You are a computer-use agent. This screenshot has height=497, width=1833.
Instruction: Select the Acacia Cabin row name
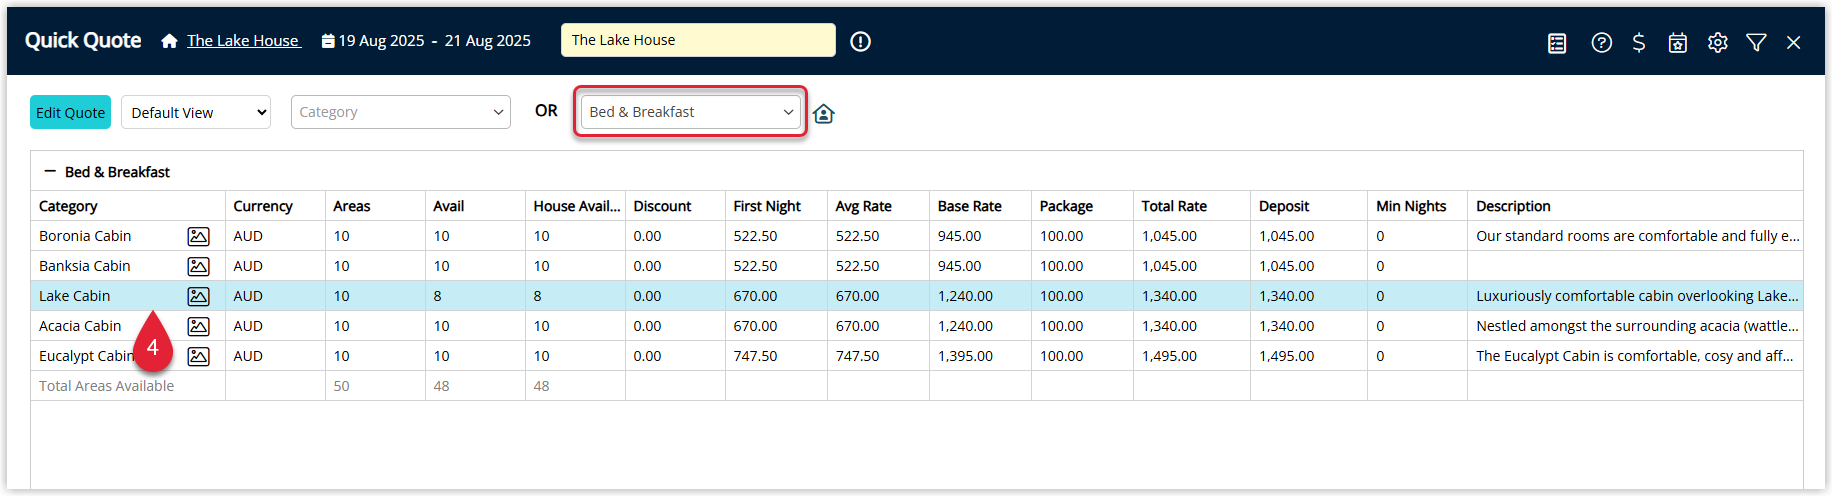[x=80, y=326]
